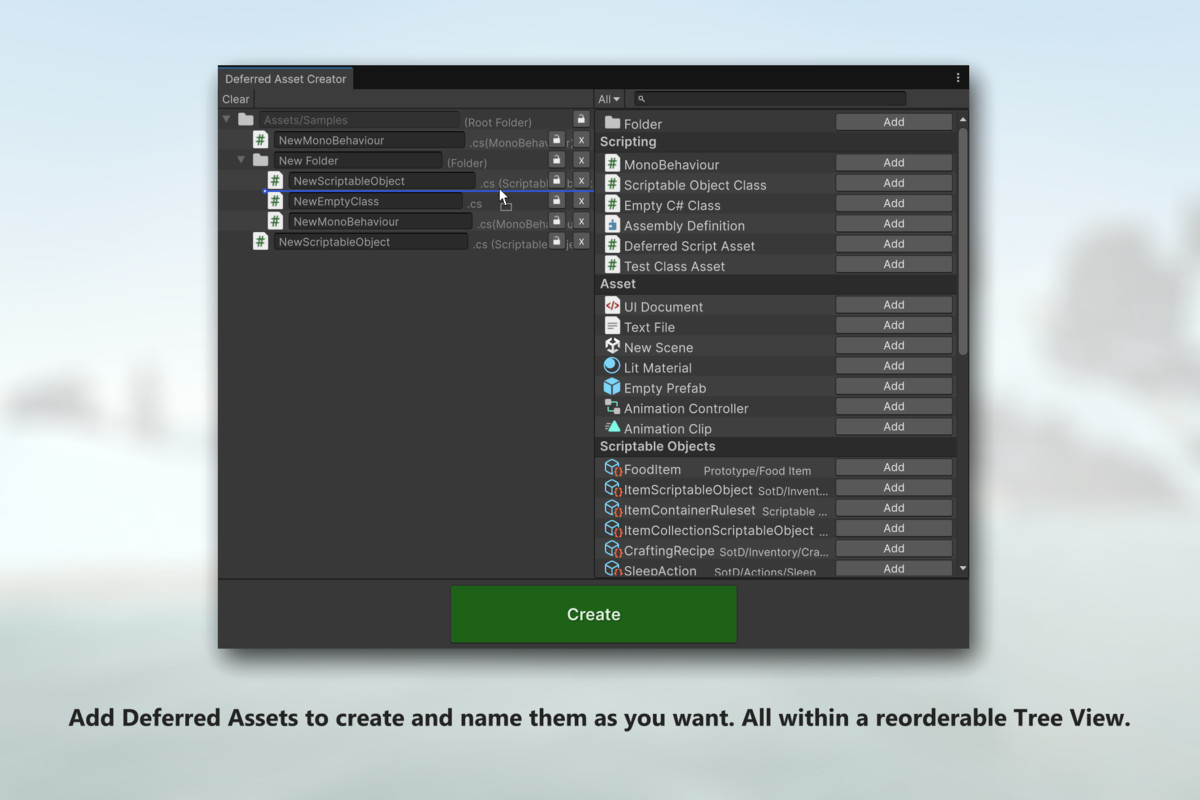Image resolution: width=1200 pixels, height=800 pixels.
Task: Click the Animation Clip triangle icon
Action: [611, 428]
